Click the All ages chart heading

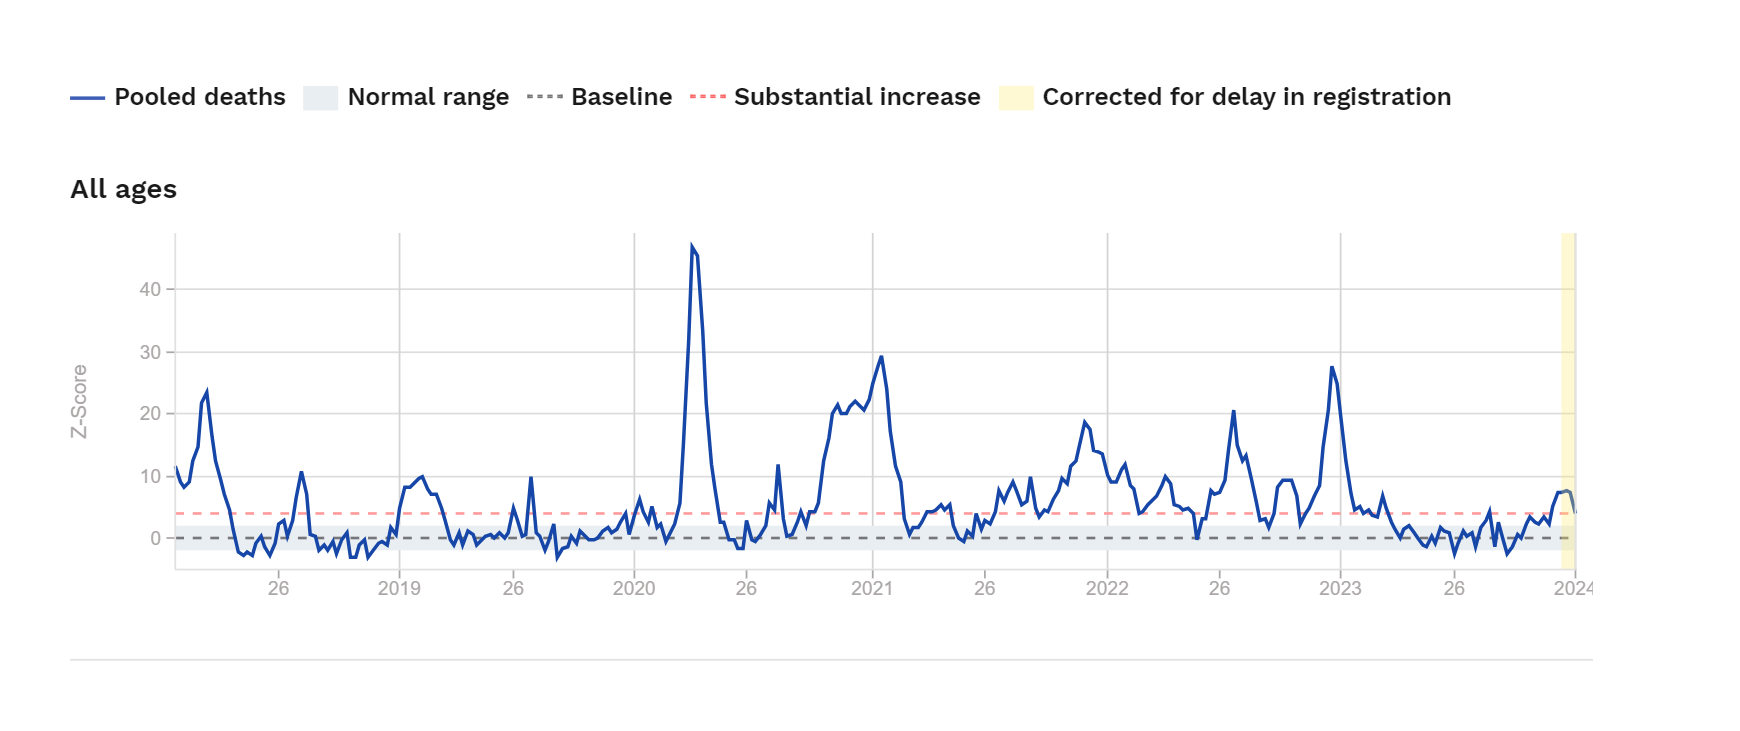pos(123,189)
